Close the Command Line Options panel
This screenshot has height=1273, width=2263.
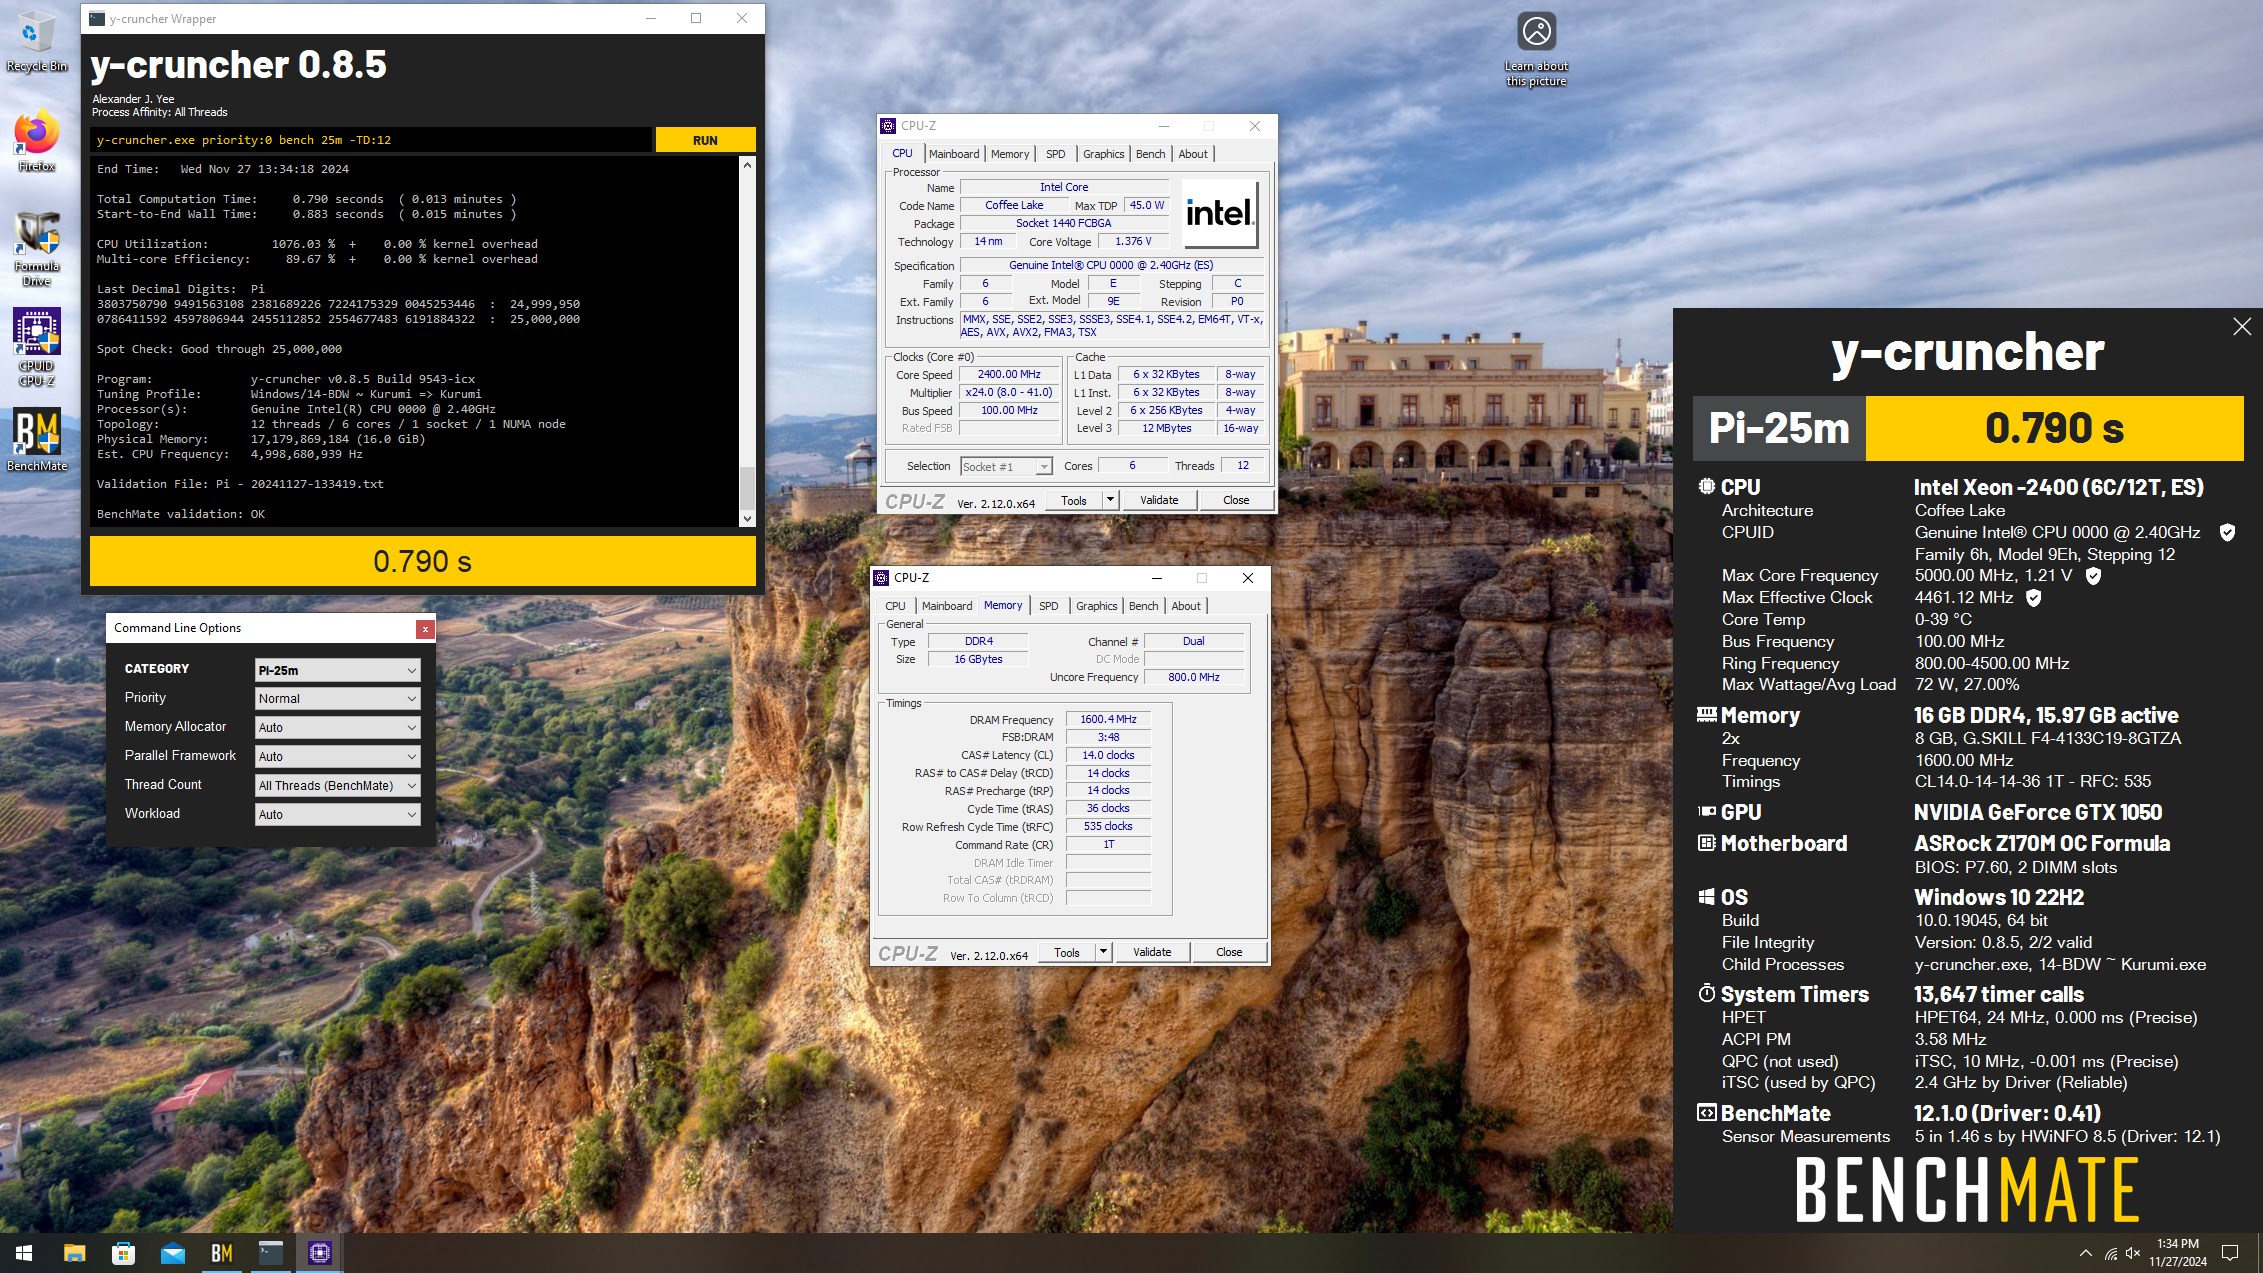click(425, 629)
